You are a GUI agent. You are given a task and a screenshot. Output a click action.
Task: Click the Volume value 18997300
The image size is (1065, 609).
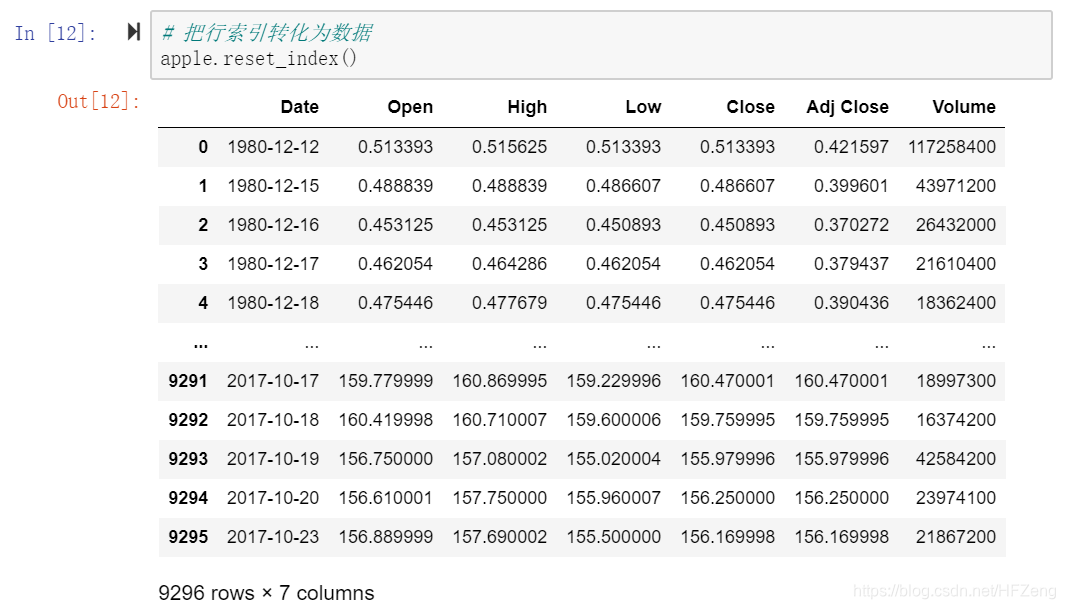(x=956, y=380)
